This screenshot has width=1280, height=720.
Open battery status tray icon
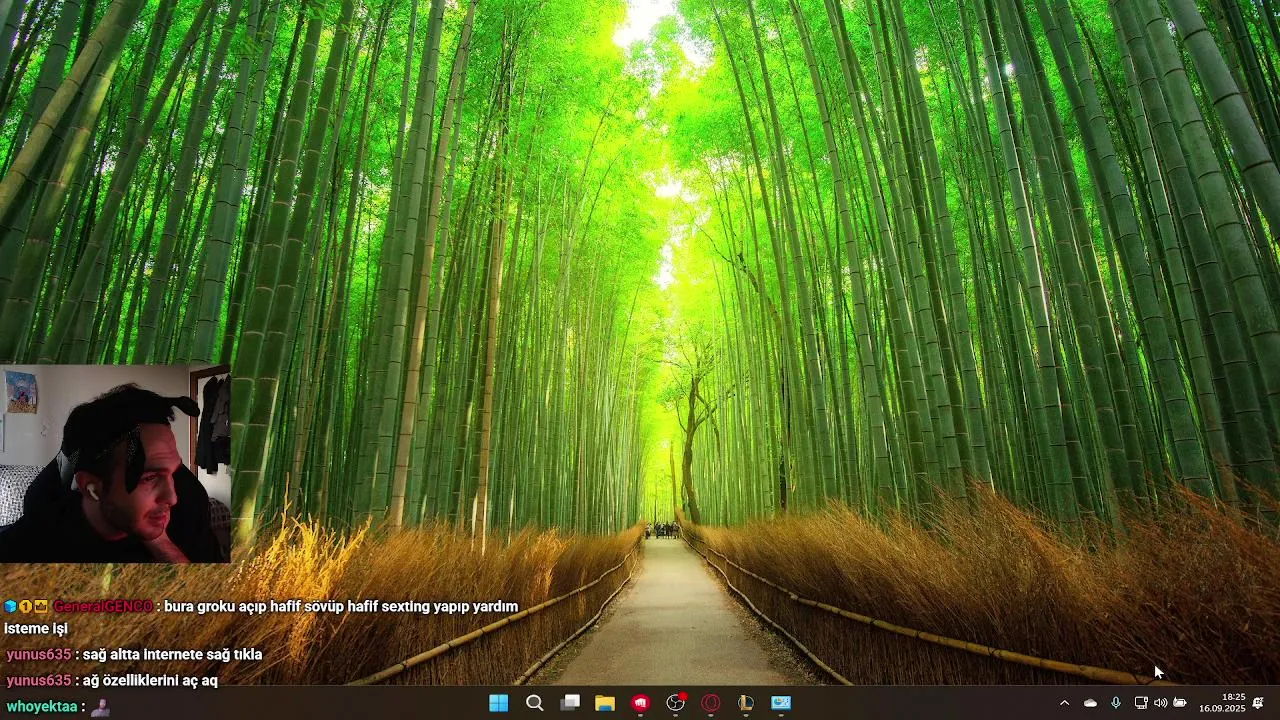pyautogui.click(x=1180, y=703)
